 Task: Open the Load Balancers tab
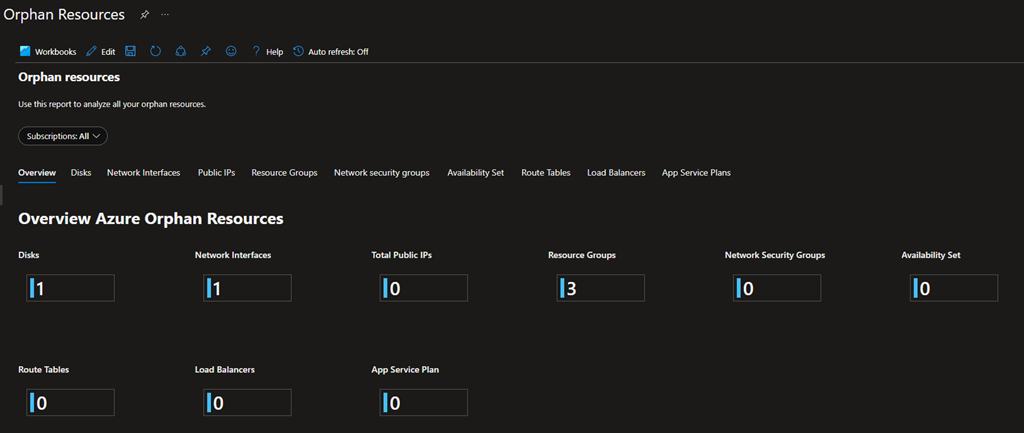[x=616, y=173]
